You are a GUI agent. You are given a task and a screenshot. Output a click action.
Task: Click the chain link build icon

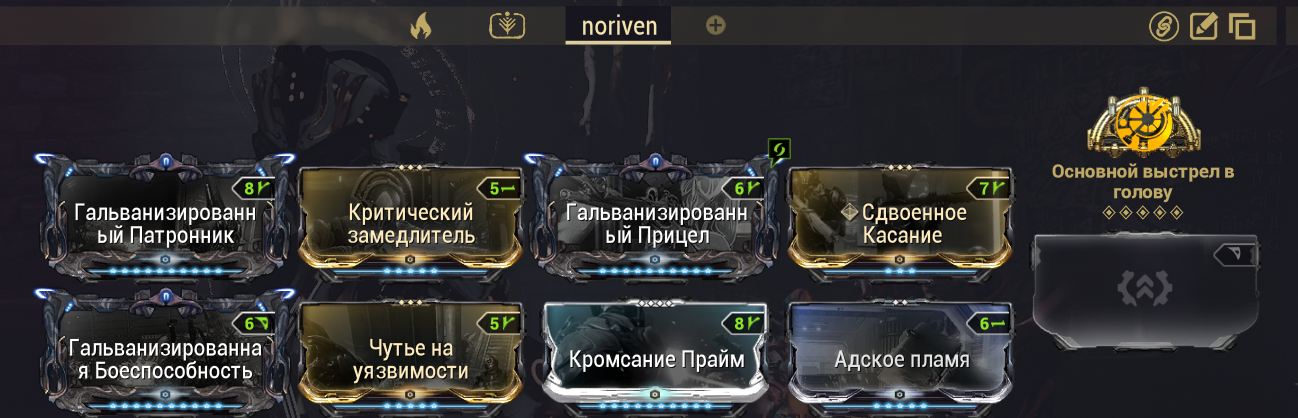pos(1163,25)
